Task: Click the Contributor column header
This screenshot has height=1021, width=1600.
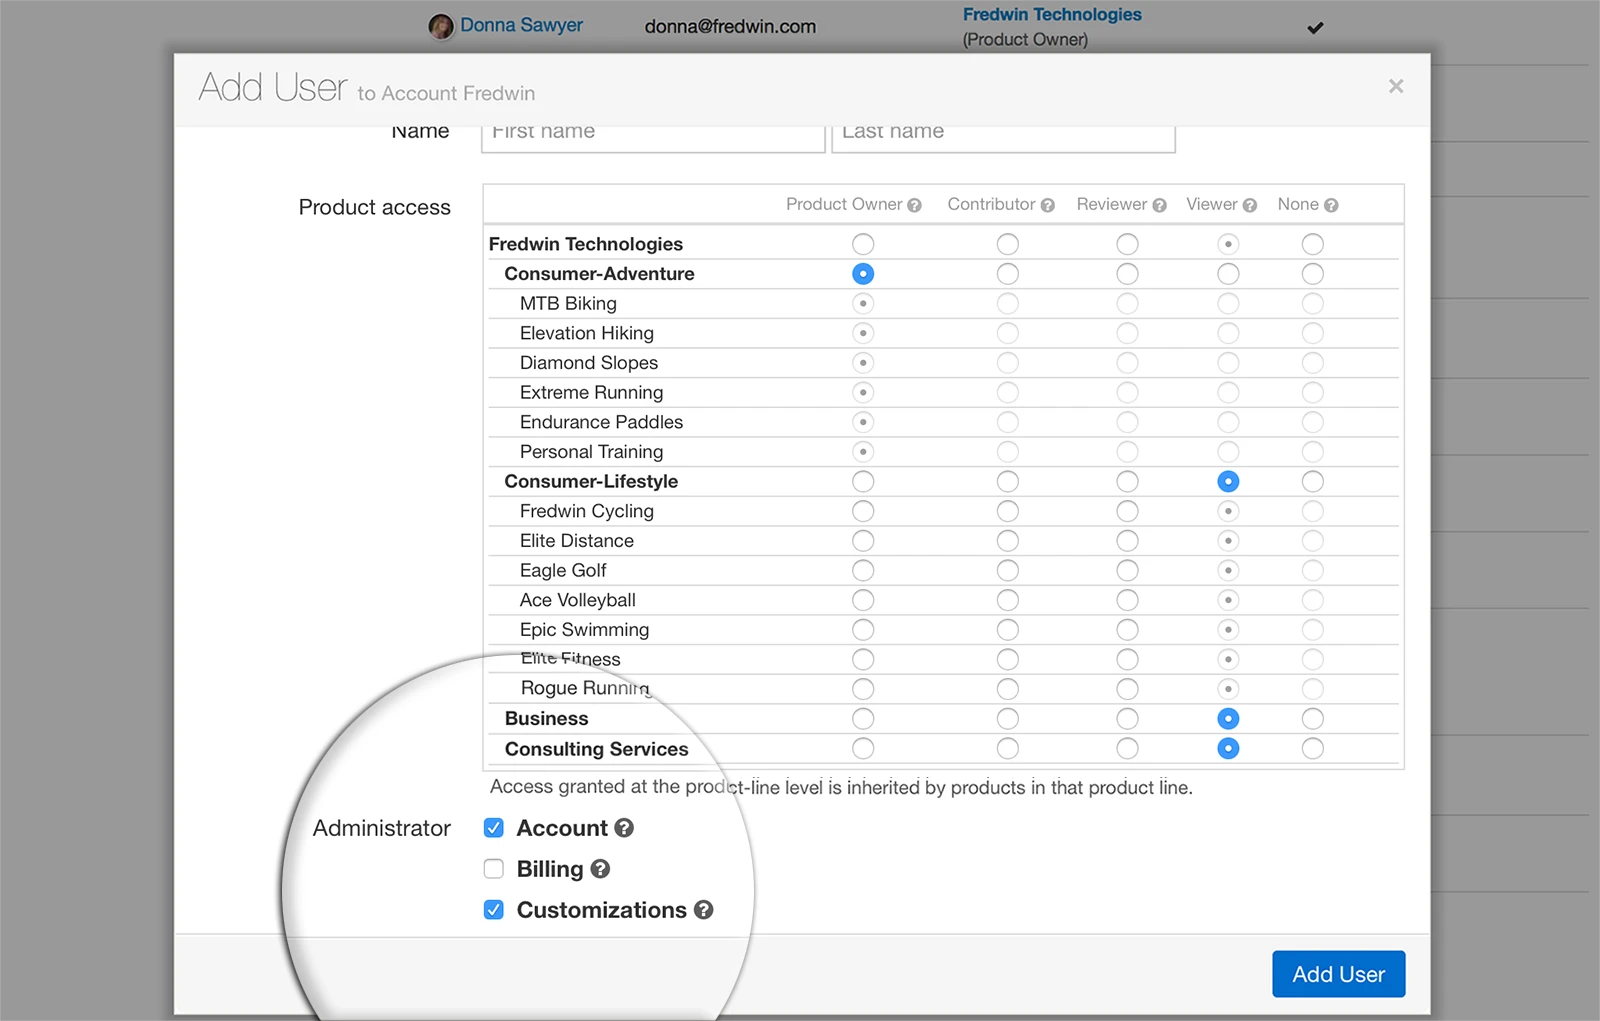Action: 991,205
